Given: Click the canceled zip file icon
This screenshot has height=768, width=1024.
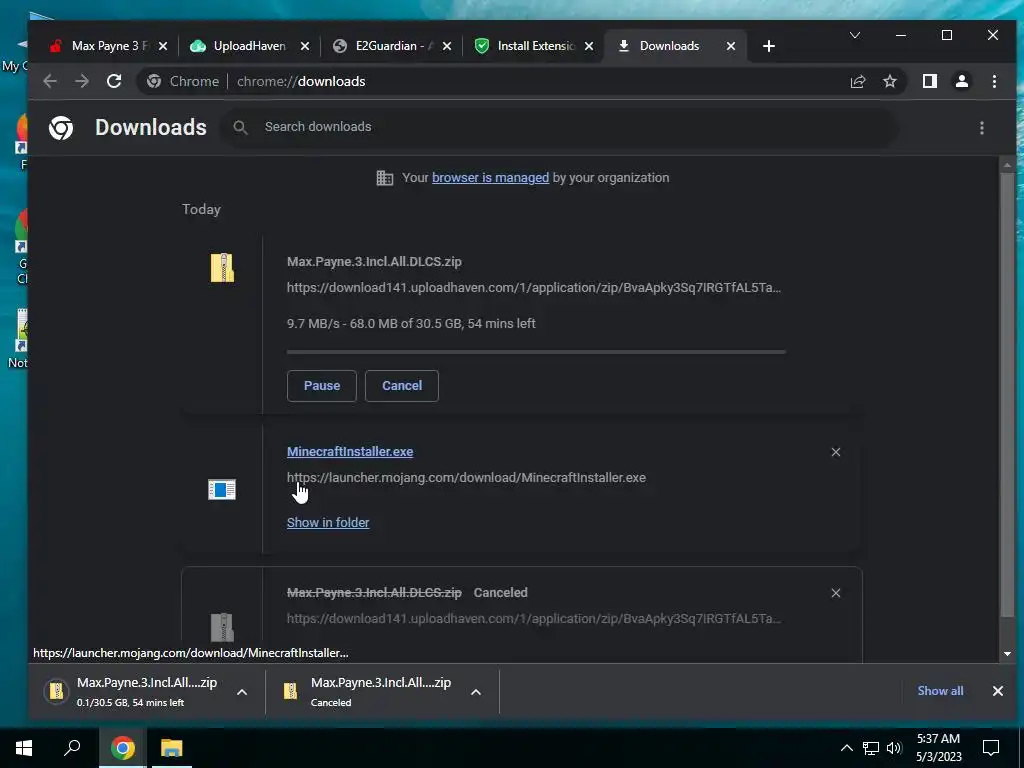Looking at the screenshot, I should click(x=222, y=627).
